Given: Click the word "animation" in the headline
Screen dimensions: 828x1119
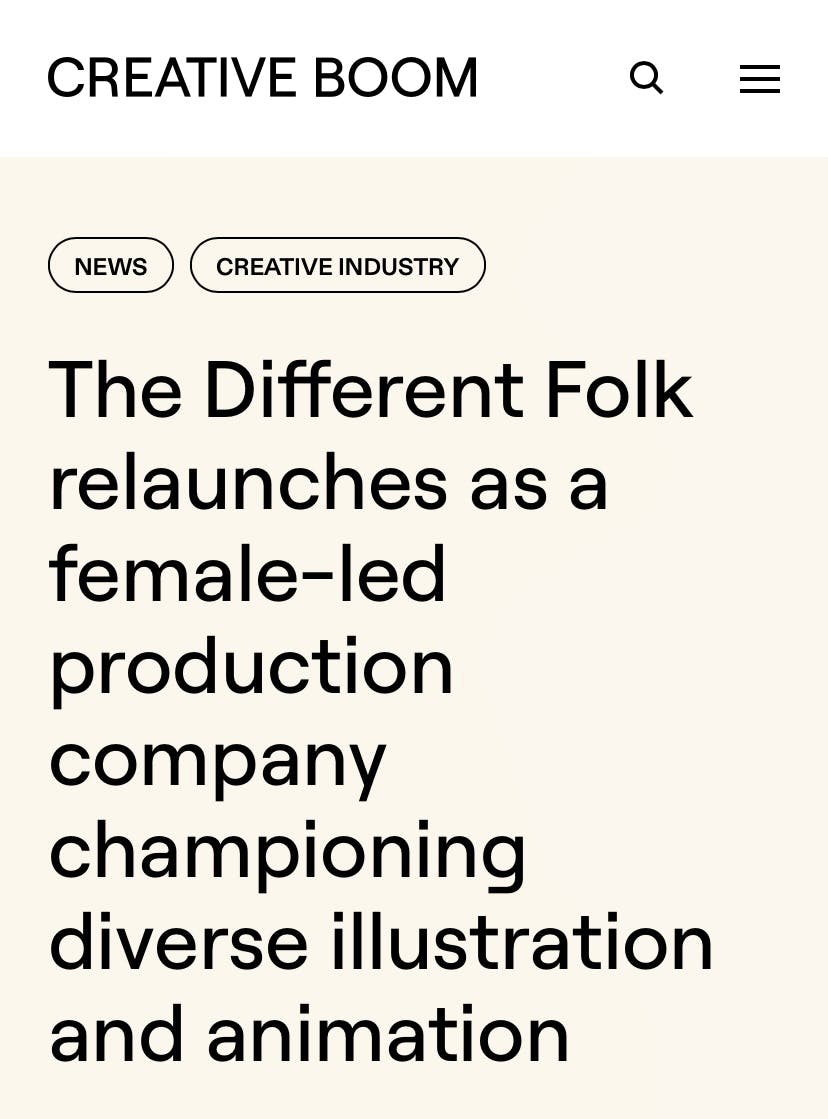Looking at the screenshot, I should (388, 1035).
